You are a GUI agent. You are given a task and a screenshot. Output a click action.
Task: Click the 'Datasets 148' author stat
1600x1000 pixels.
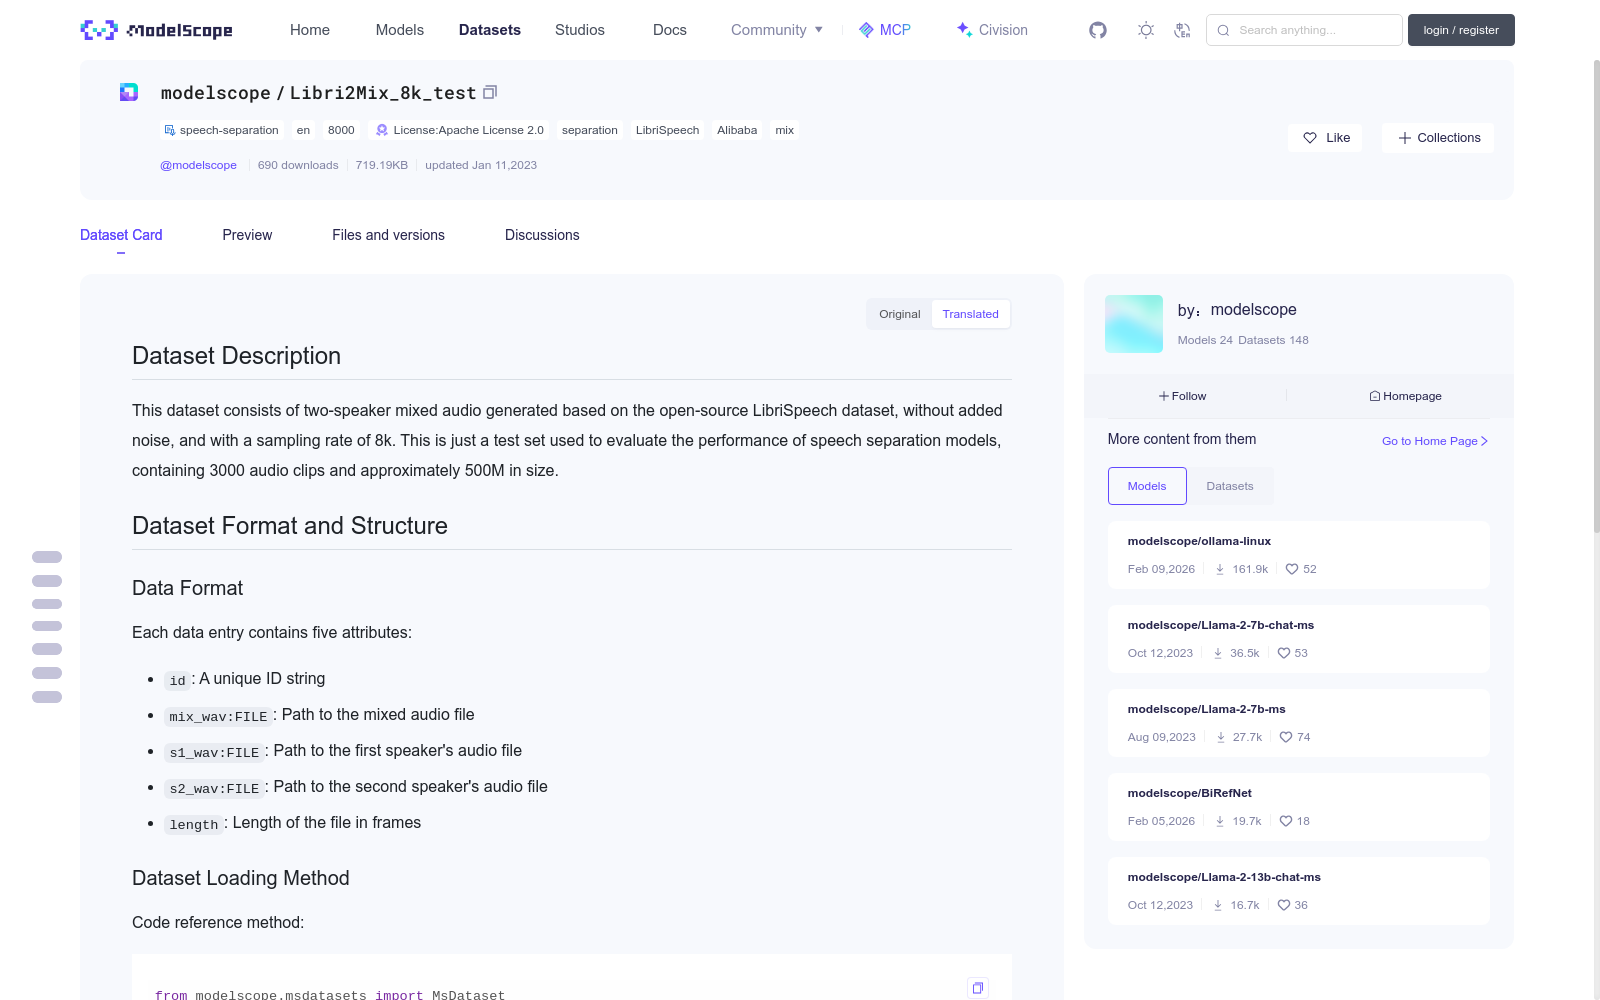pos(1273,340)
